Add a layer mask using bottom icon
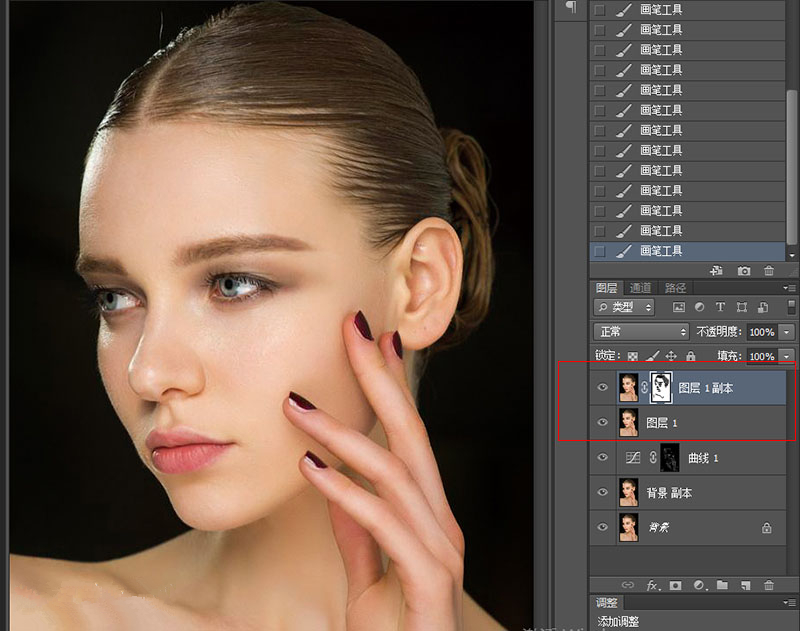 click(675, 585)
